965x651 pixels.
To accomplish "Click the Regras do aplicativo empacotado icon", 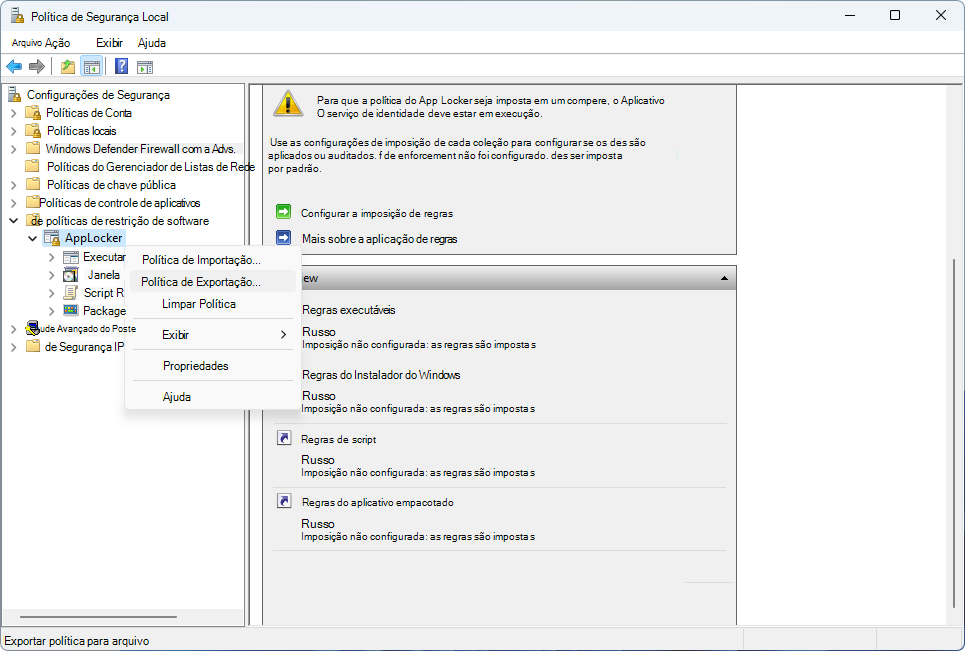I will coord(284,500).
